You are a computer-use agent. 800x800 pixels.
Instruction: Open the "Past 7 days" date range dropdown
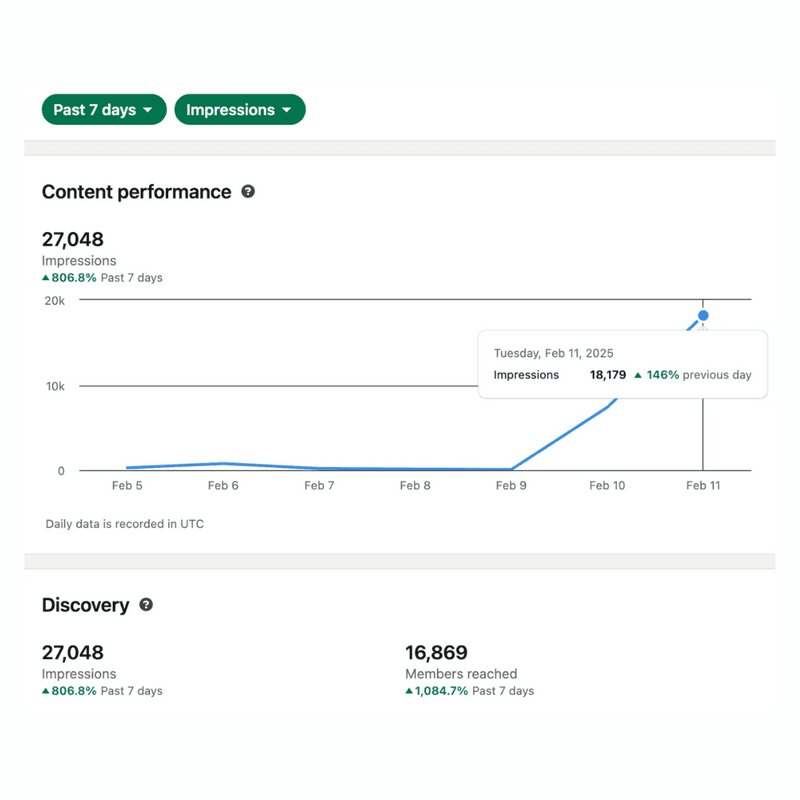104,110
